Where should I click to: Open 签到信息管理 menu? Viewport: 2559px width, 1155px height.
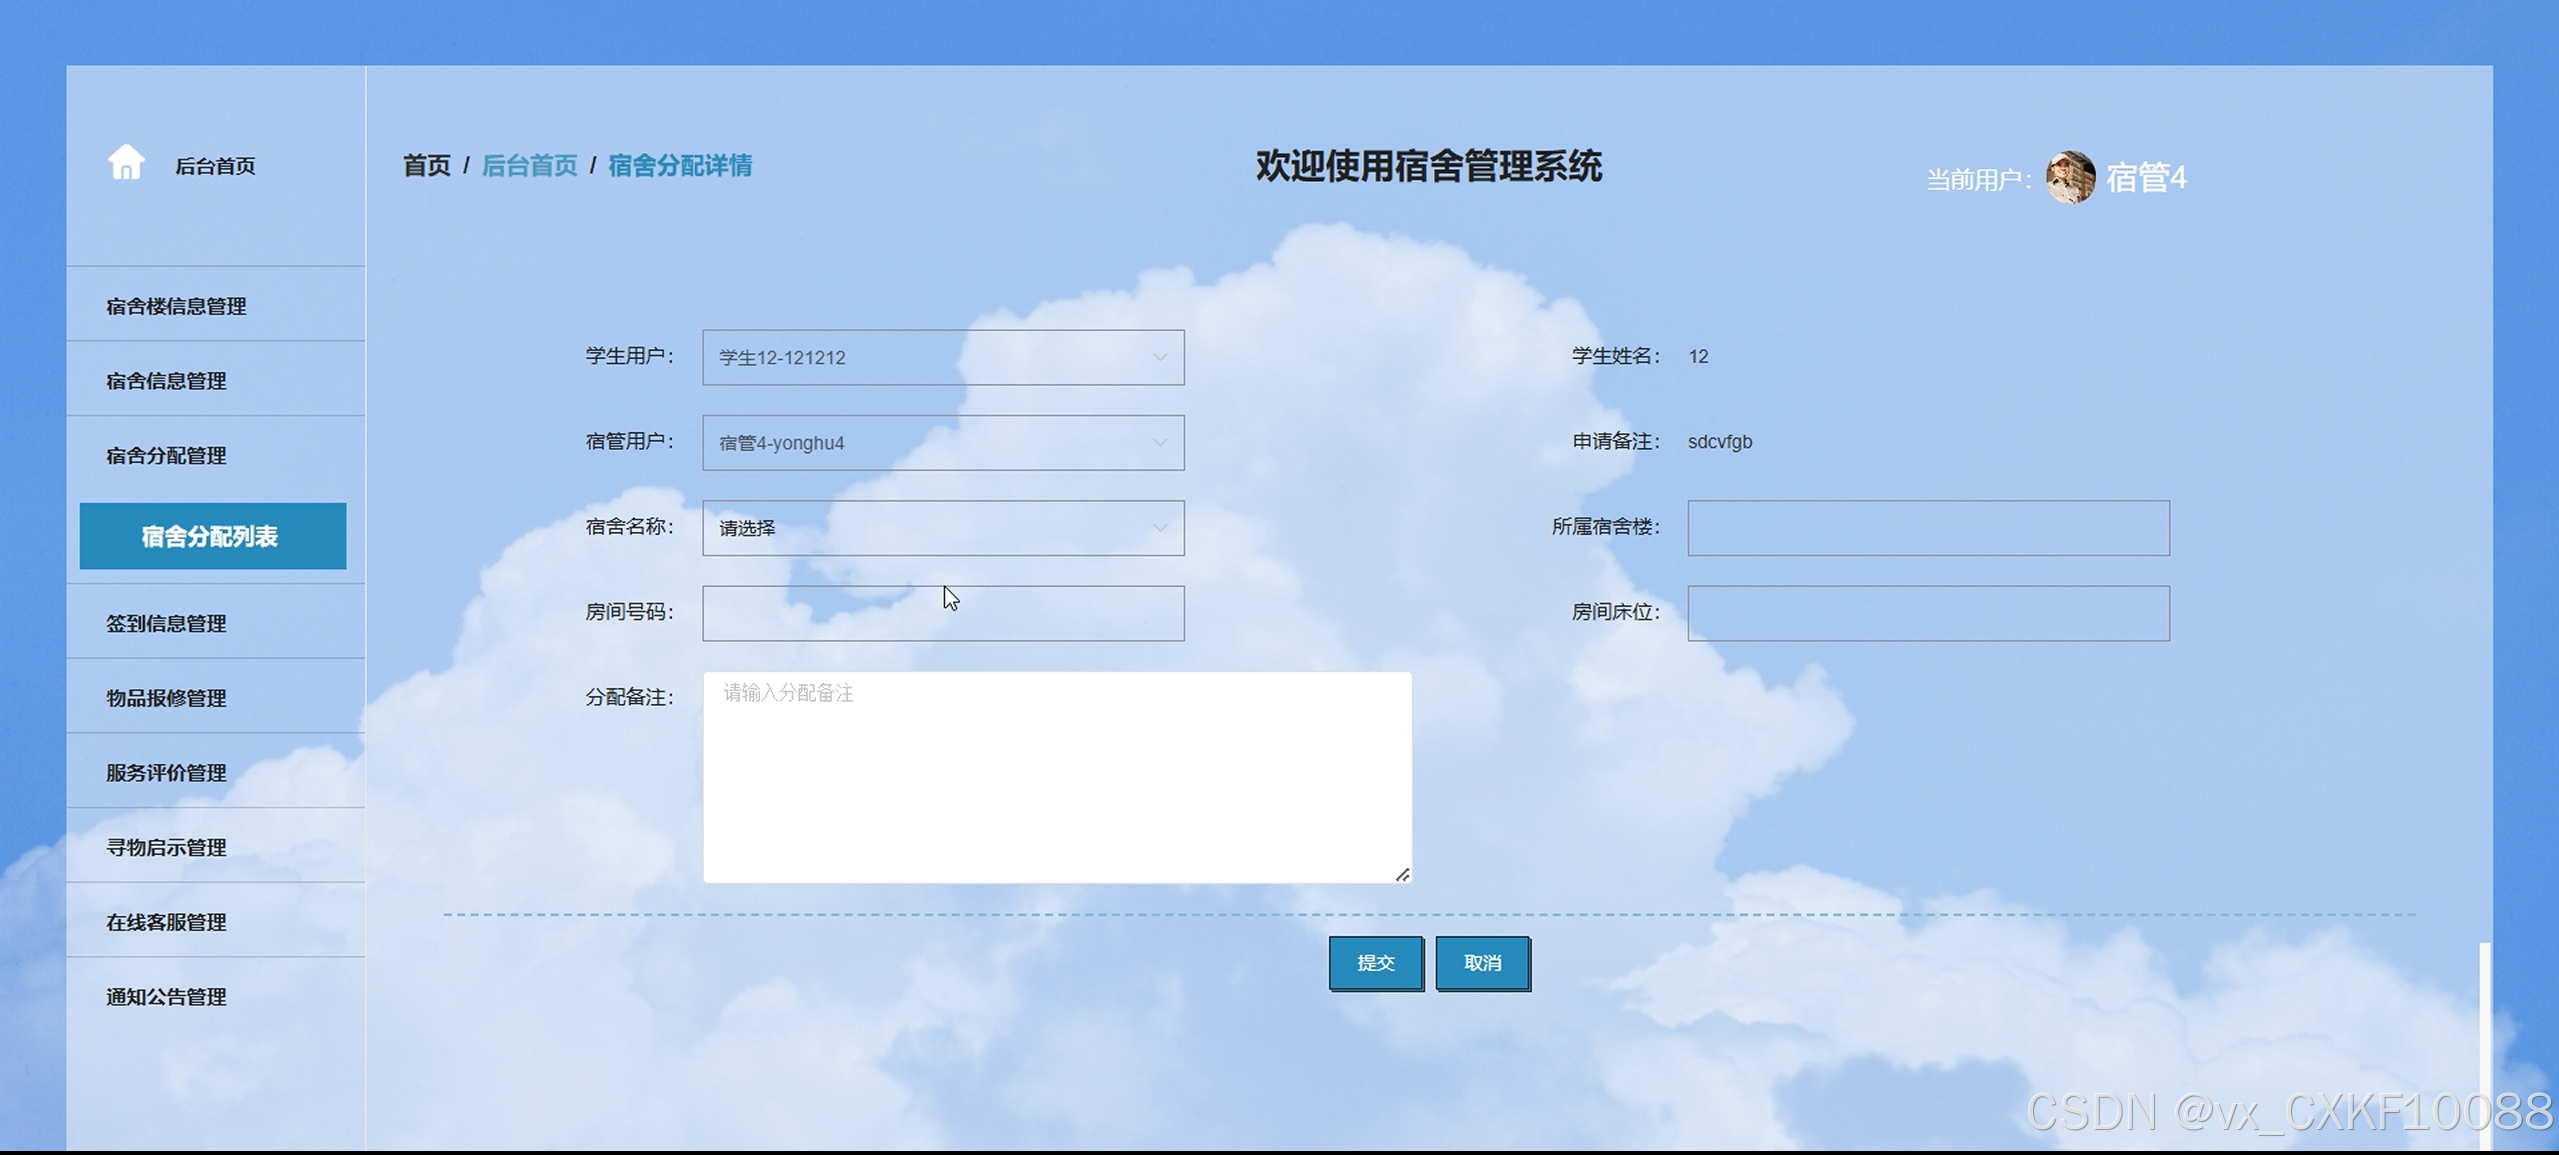point(166,623)
